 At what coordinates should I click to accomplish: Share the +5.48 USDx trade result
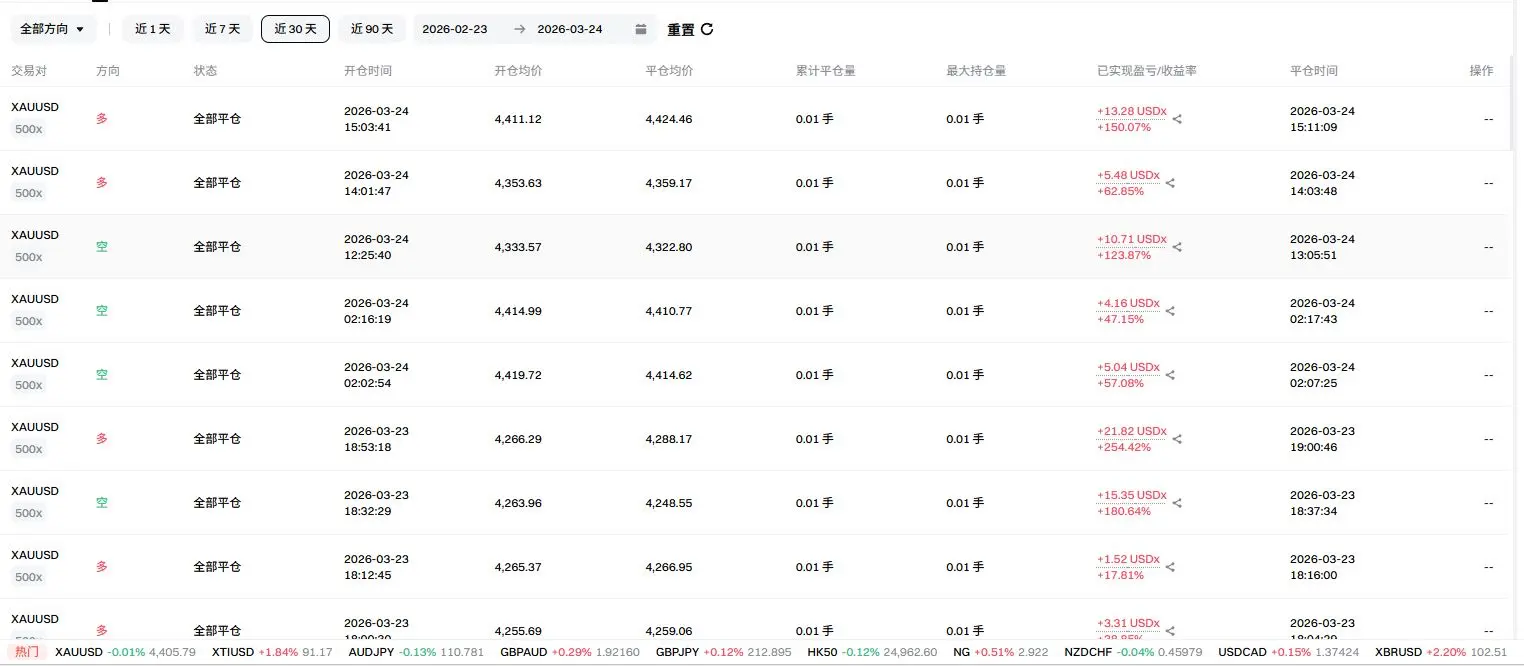tap(1170, 183)
